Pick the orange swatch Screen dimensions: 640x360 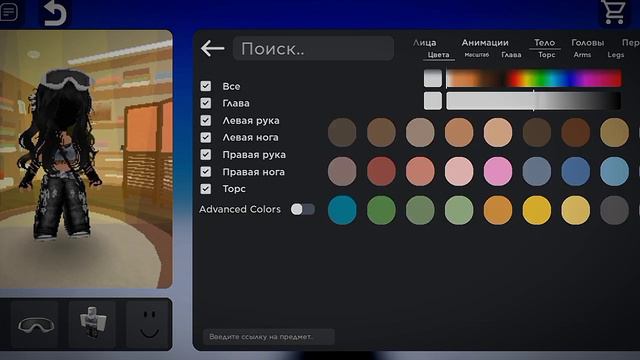coord(498,210)
